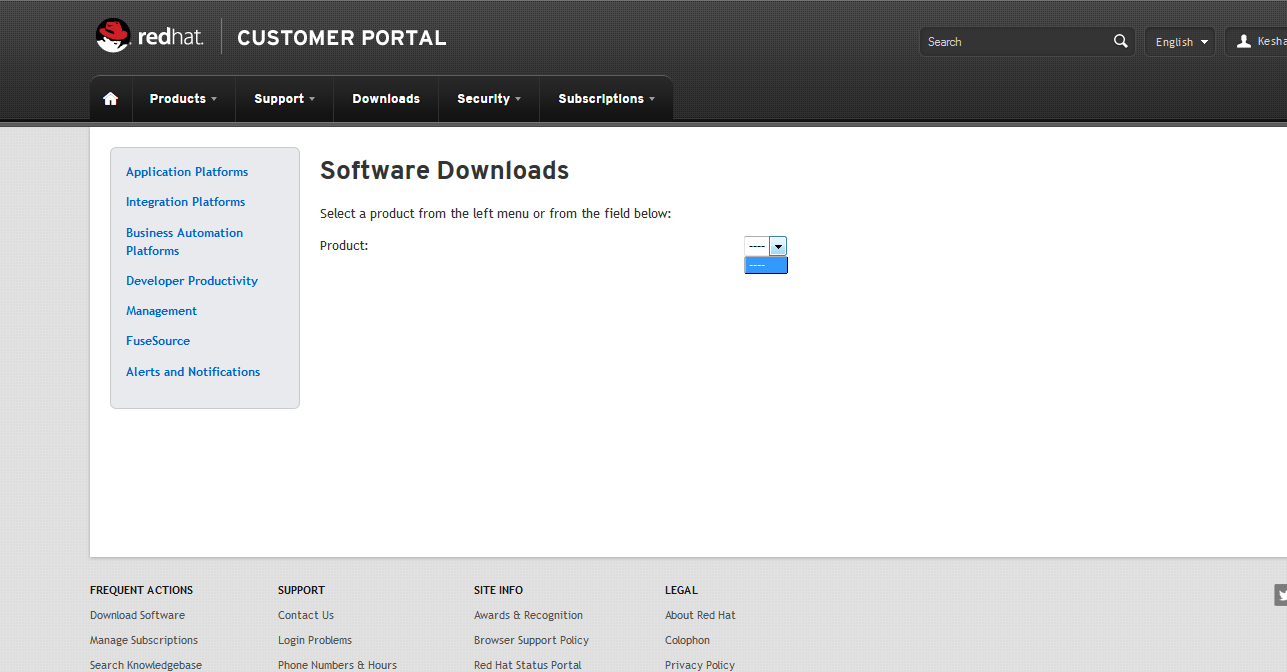Click the Colophon footer link
This screenshot has height=672, width=1287.
pos(687,640)
